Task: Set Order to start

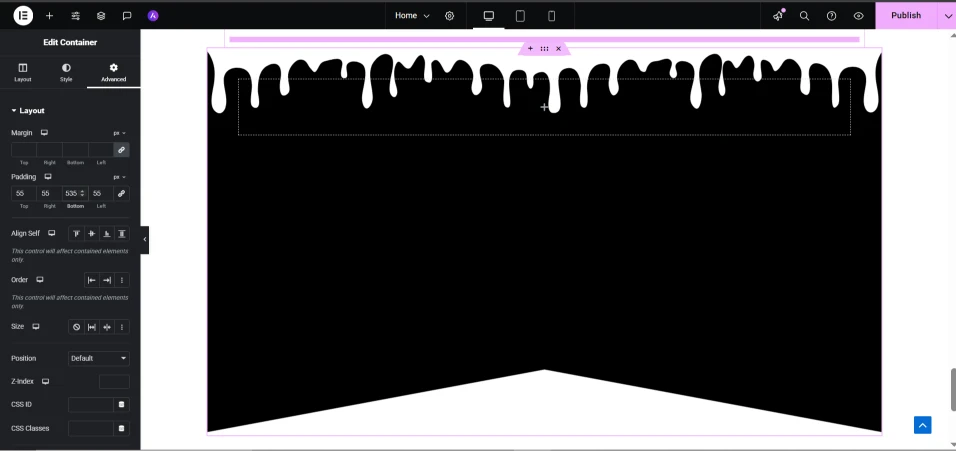Action: 91,280
